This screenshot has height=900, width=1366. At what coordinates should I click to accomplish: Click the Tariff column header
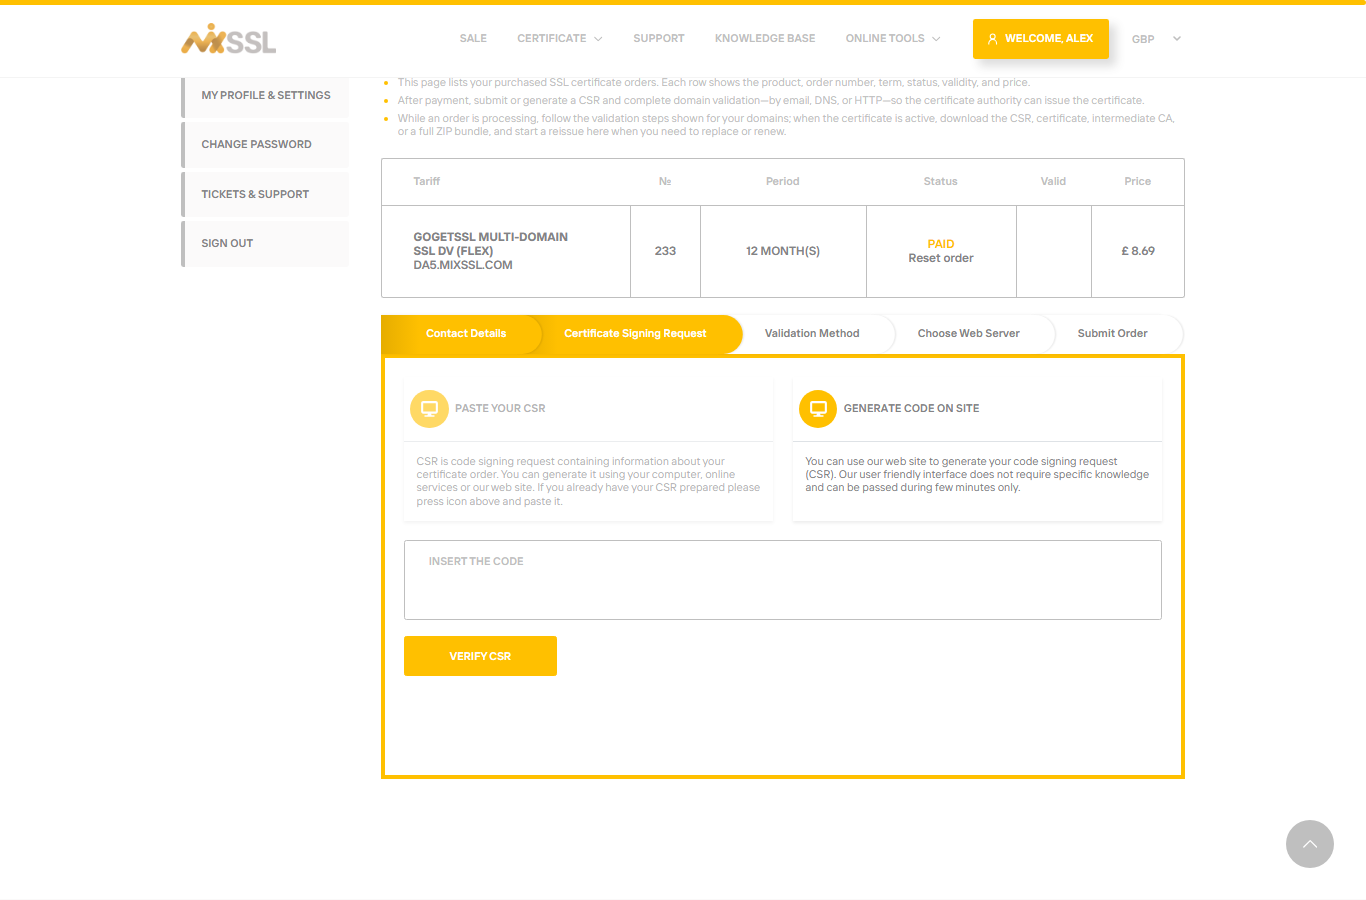pos(427,181)
